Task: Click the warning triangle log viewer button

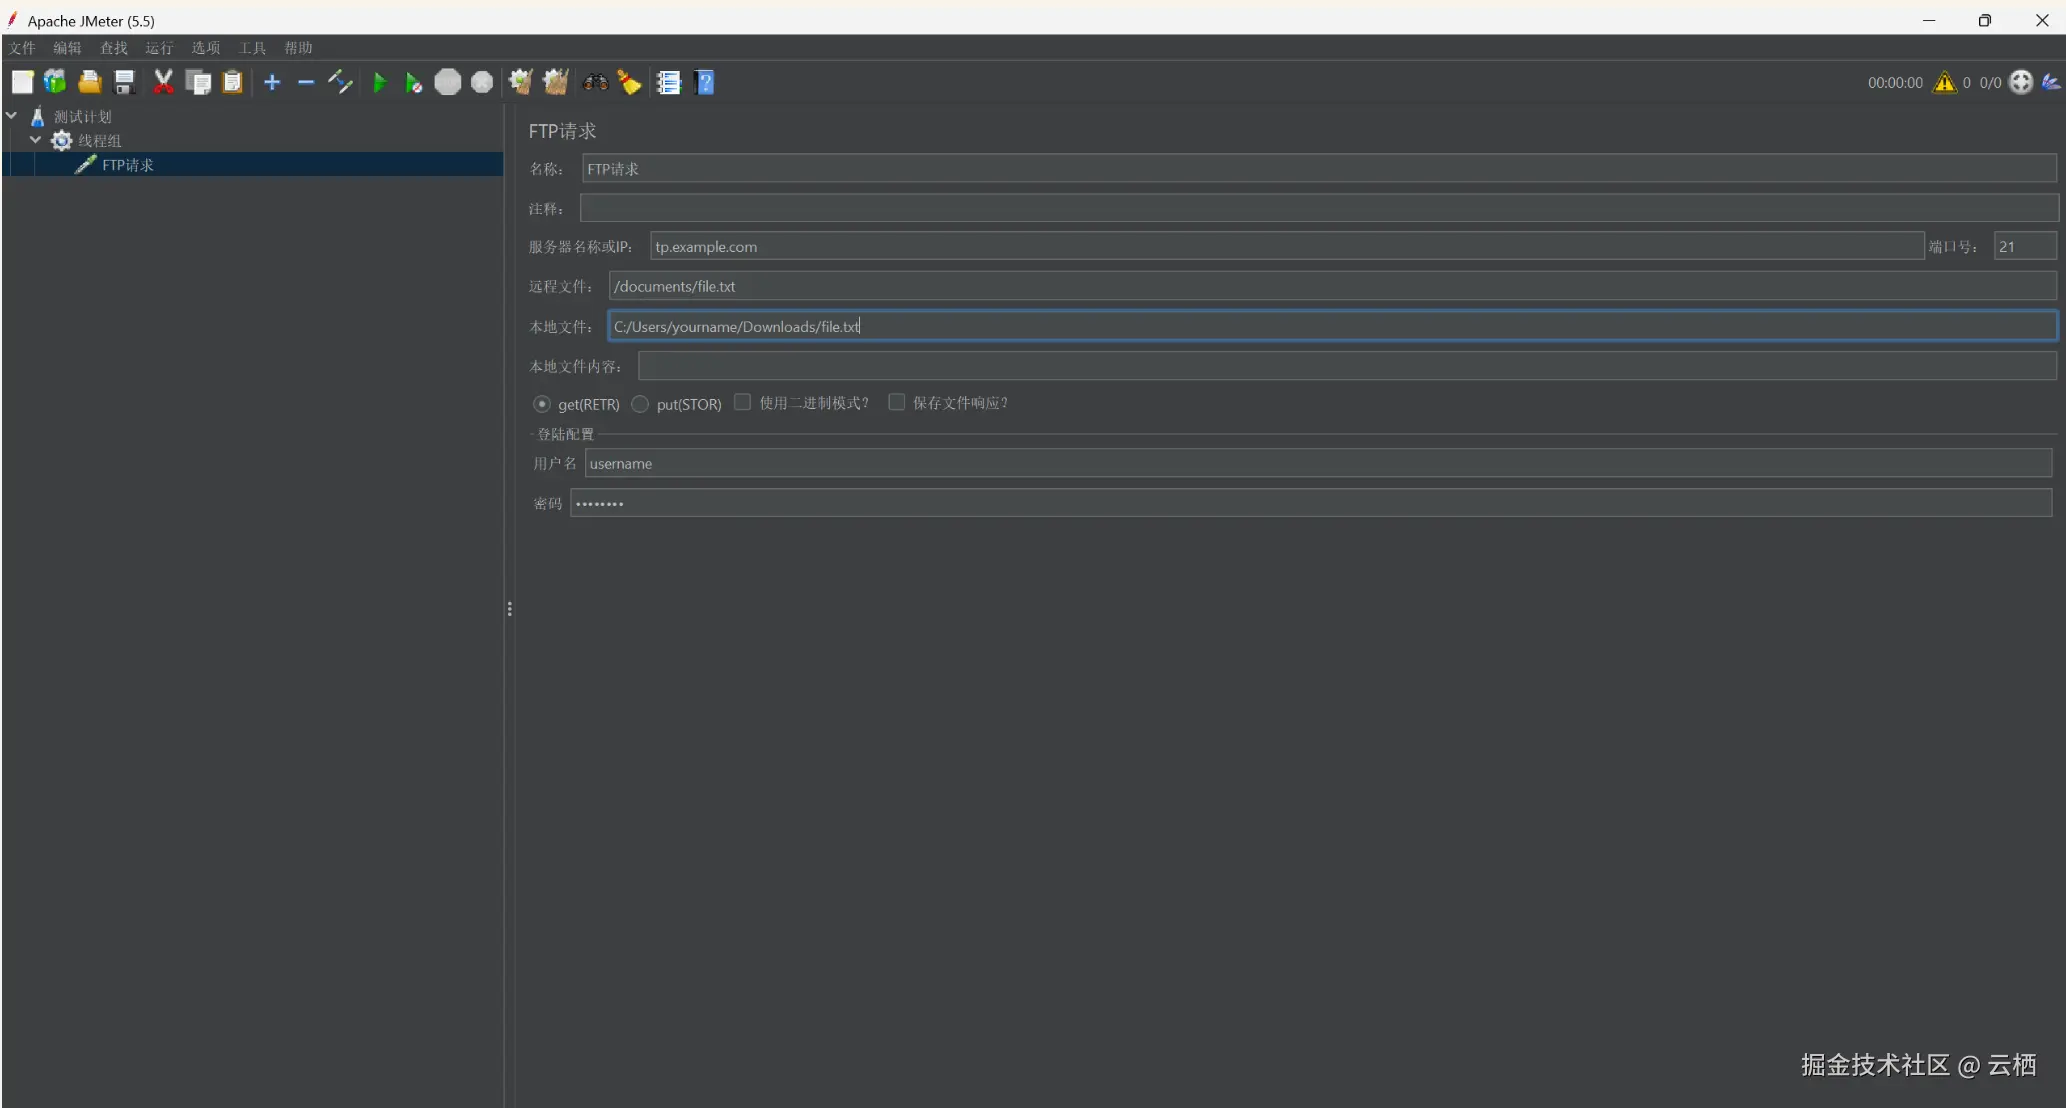Action: [1944, 83]
